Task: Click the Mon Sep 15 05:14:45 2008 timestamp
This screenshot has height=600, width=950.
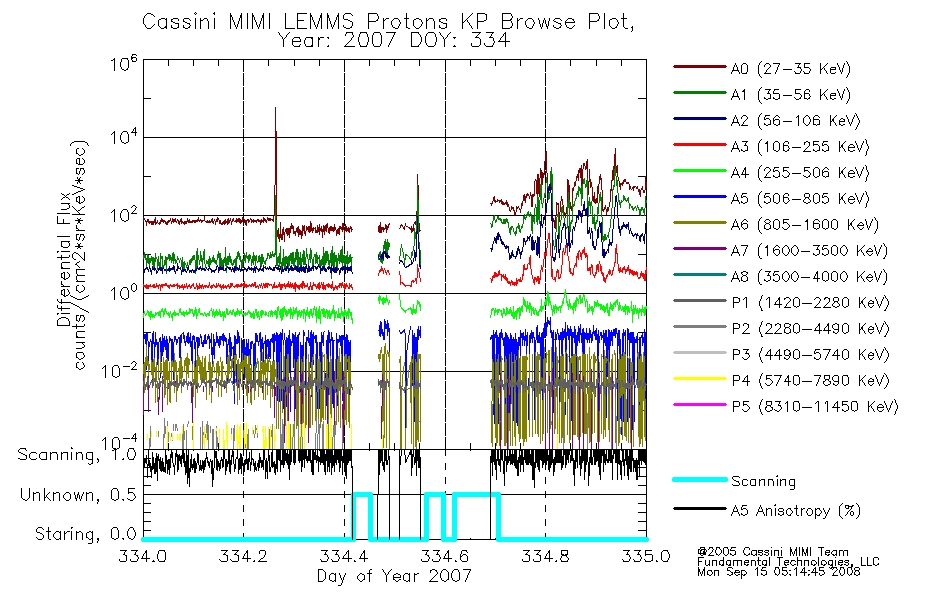Action: (779, 572)
